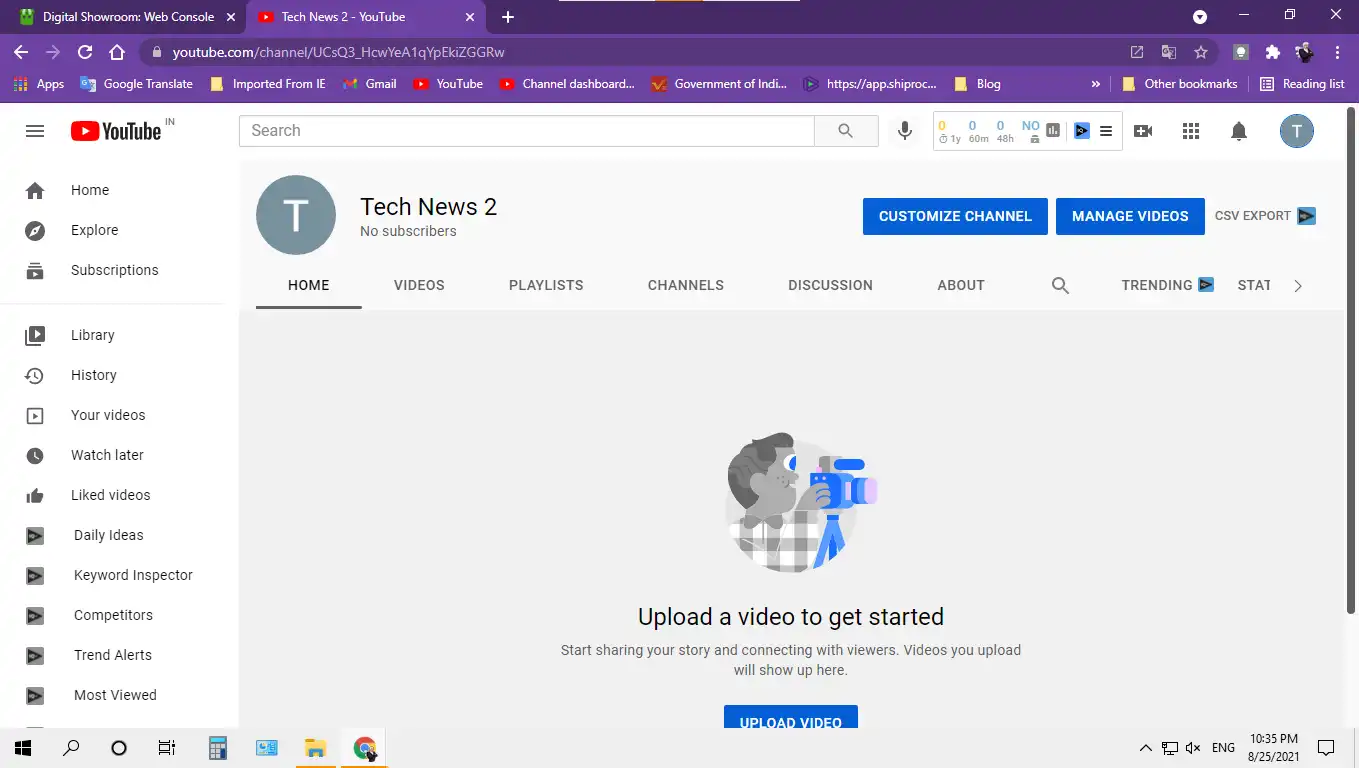Viewport: 1360px width, 768px height.
Task: Click the large channel avatar T
Action: pyautogui.click(x=296, y=215)
